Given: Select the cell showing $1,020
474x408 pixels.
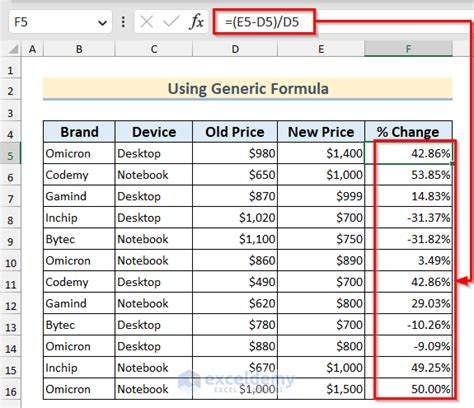Looking at the screenshot, I should [235, 218].
